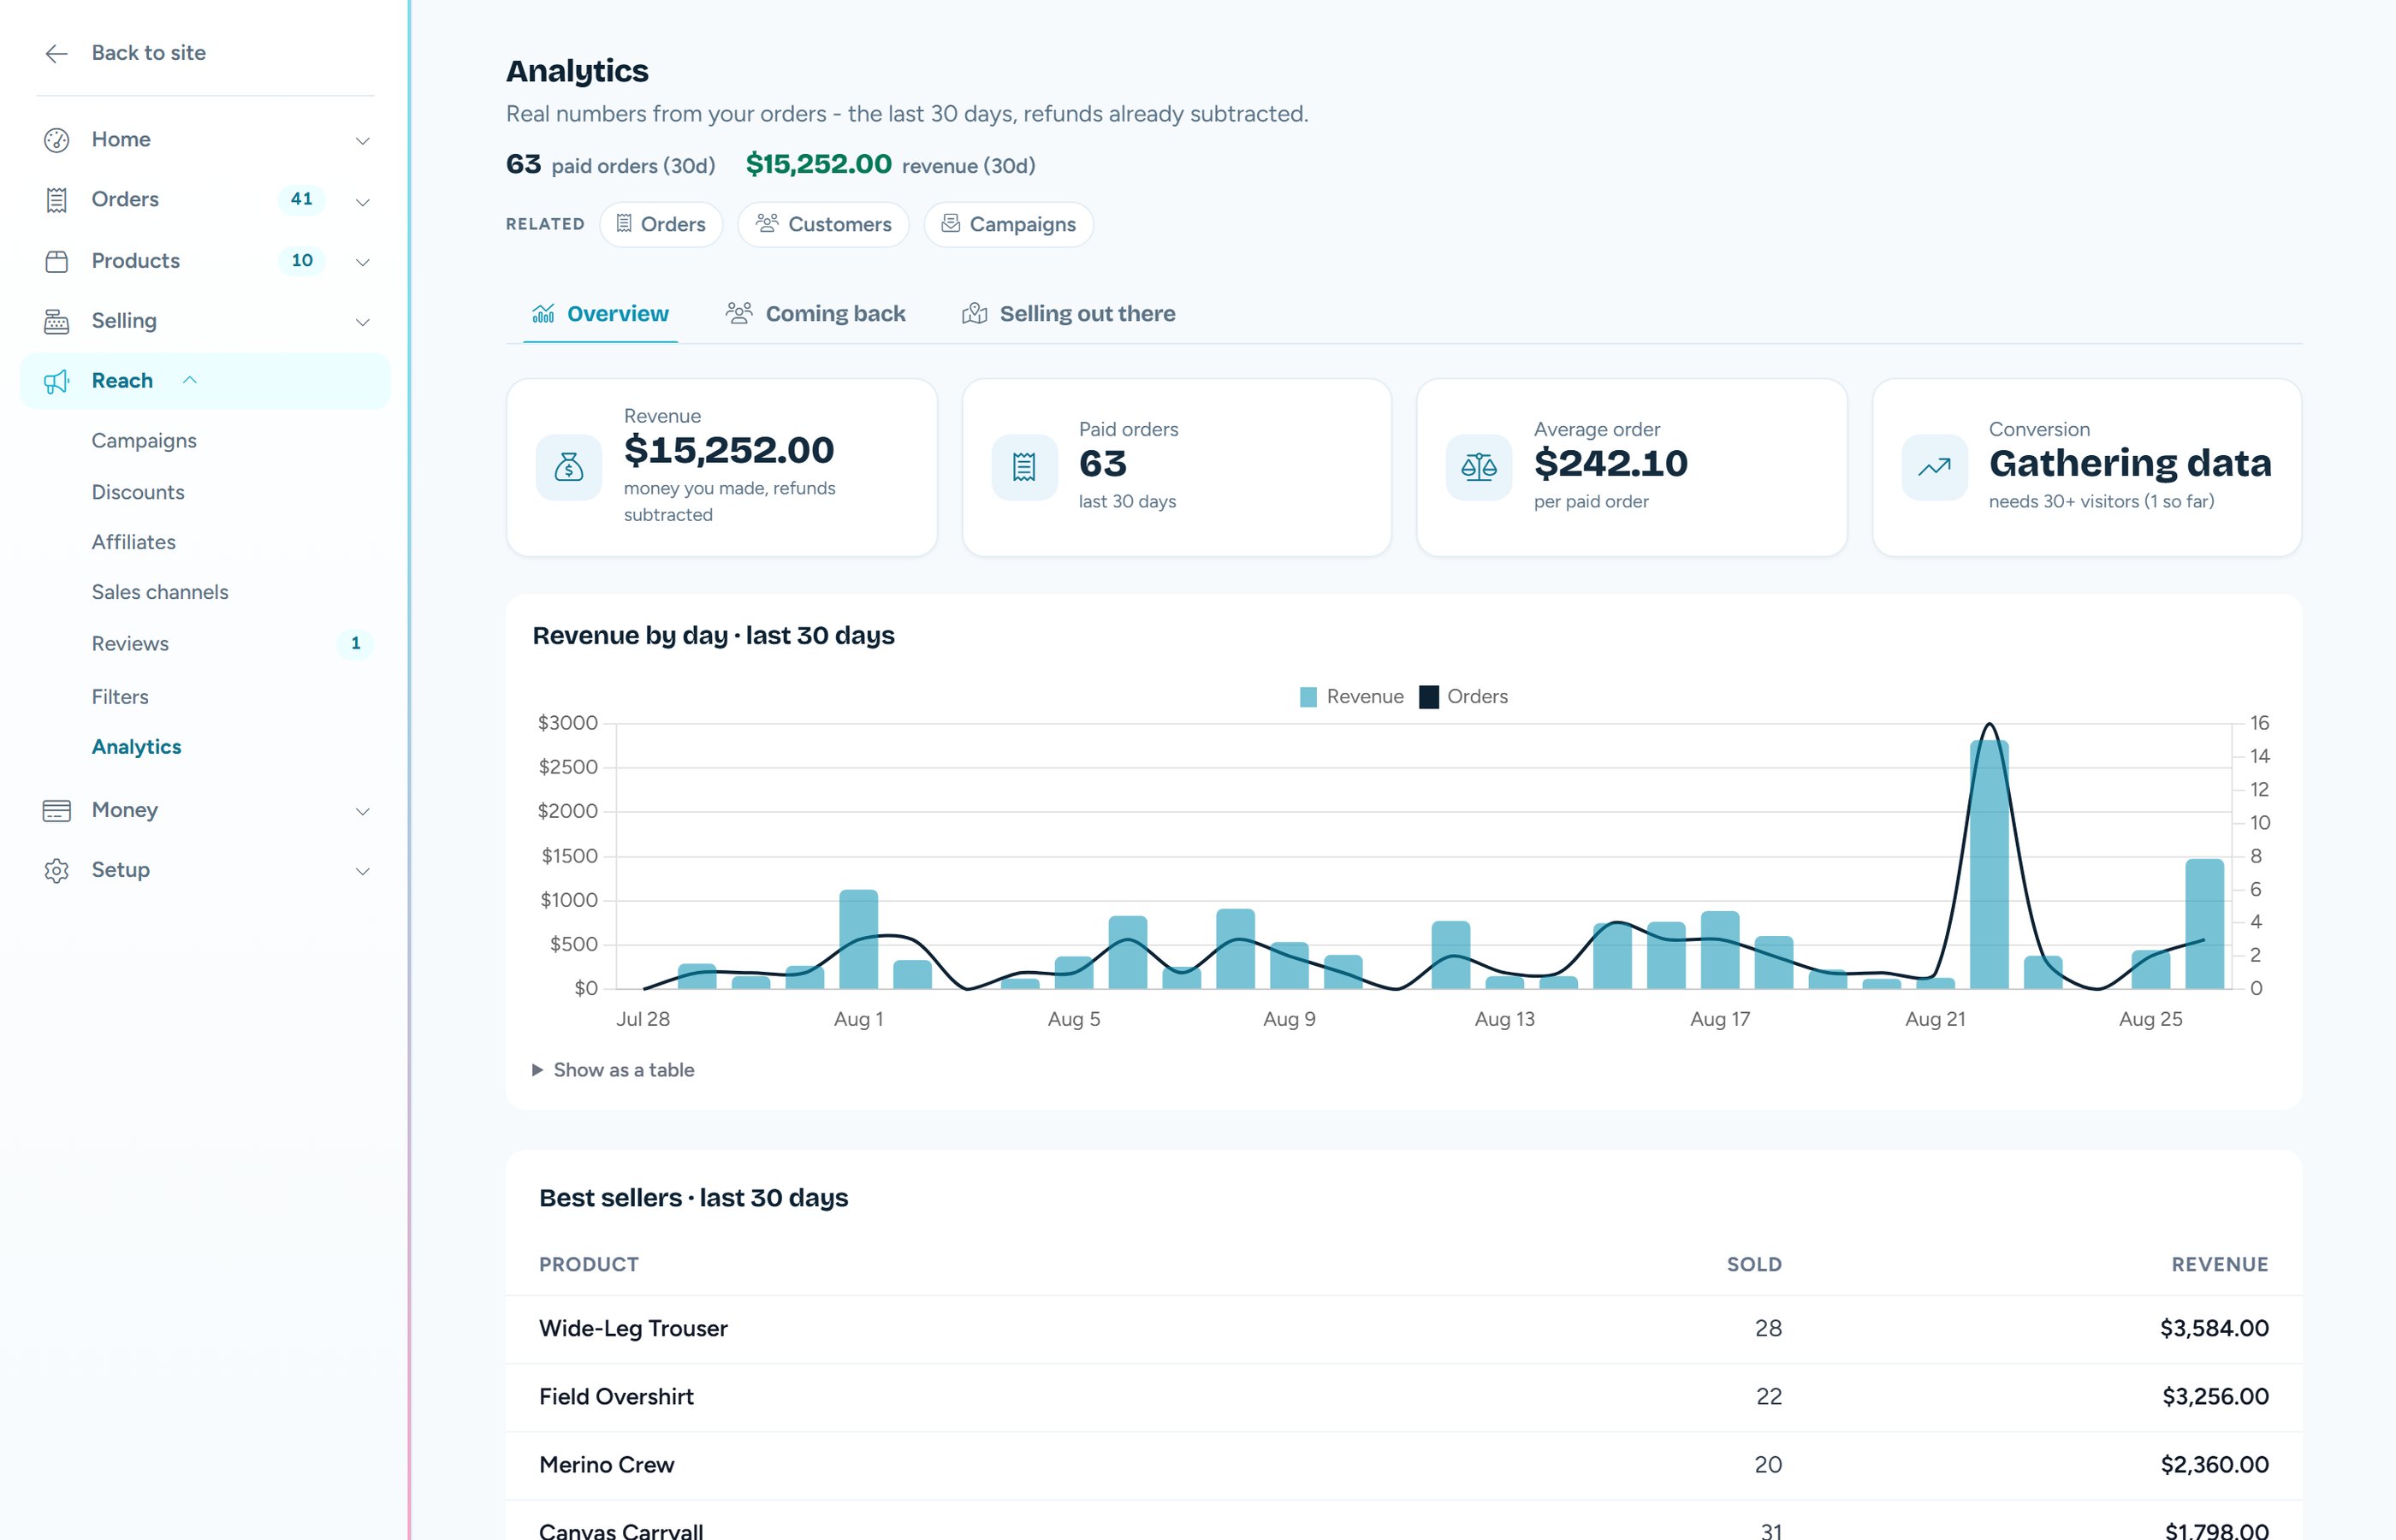The image size is (2396, 1540).
Task: Expand Show as a table disclosure
Action: (x=613, y=1070)
